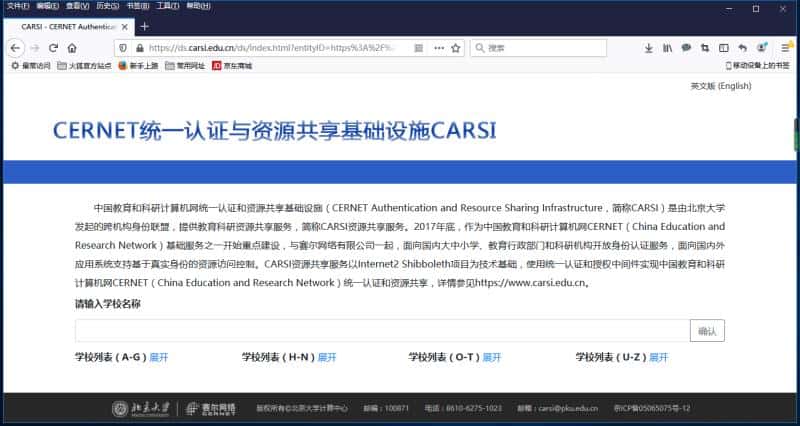800x426 pixels.
Task: Click the school name input field
Action: coord(381,331)
